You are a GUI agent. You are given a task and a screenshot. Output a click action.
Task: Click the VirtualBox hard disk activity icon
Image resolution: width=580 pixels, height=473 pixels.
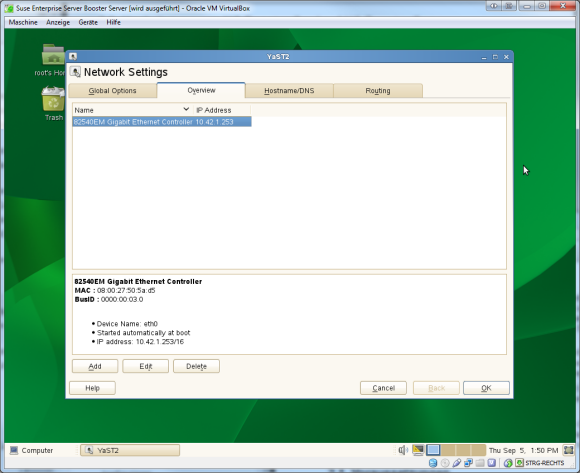point(433,463)
